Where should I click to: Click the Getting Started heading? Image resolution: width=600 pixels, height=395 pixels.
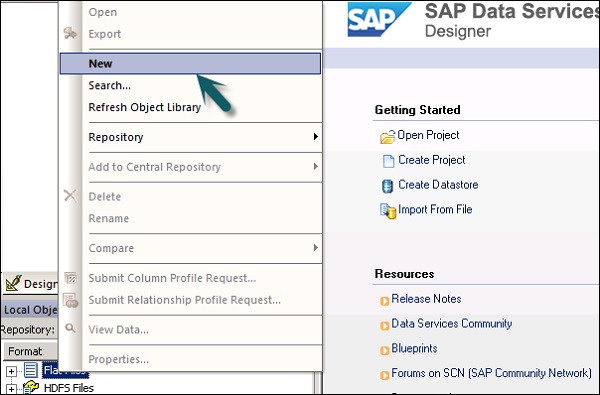tap(417, 110)
